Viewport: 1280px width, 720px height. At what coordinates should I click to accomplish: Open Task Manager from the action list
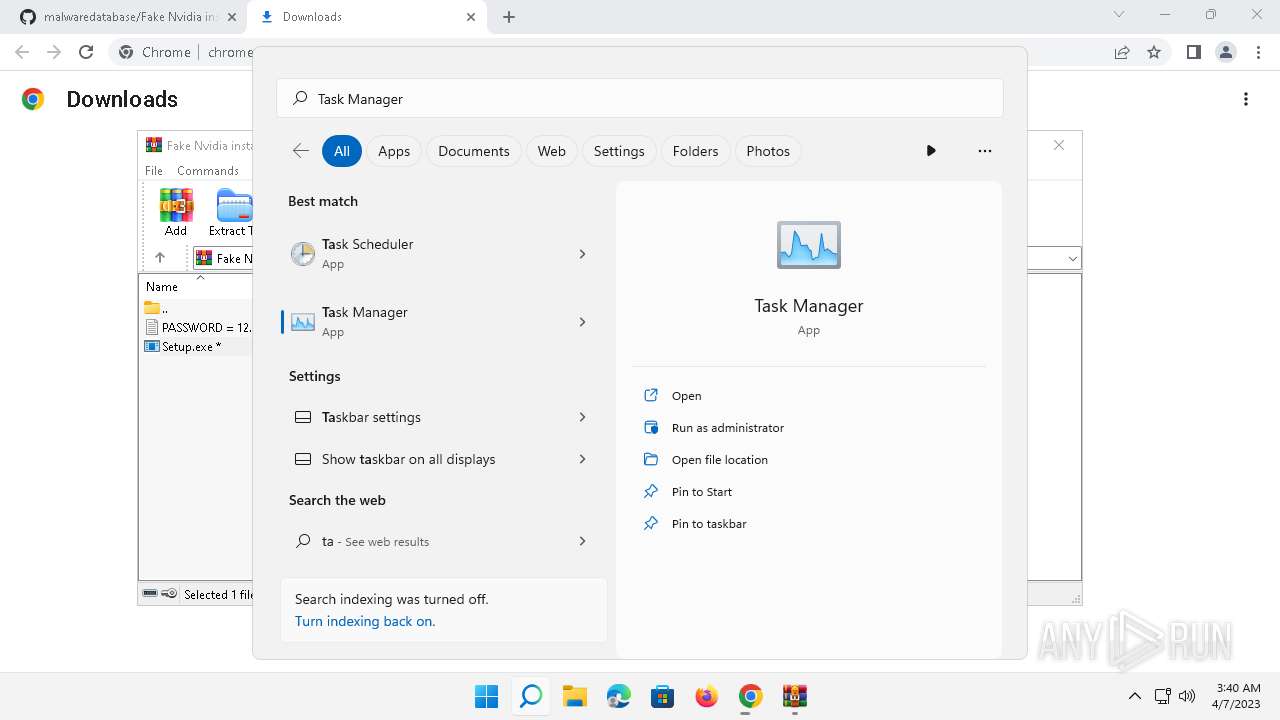click(686, 396)
